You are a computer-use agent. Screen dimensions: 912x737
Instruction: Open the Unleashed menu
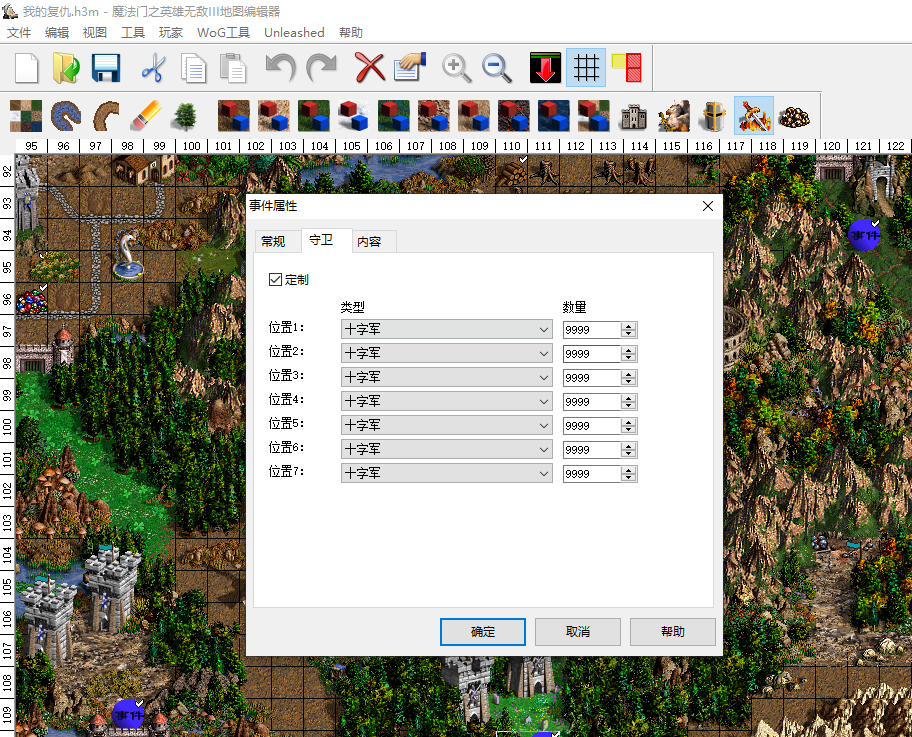(294, 33)
